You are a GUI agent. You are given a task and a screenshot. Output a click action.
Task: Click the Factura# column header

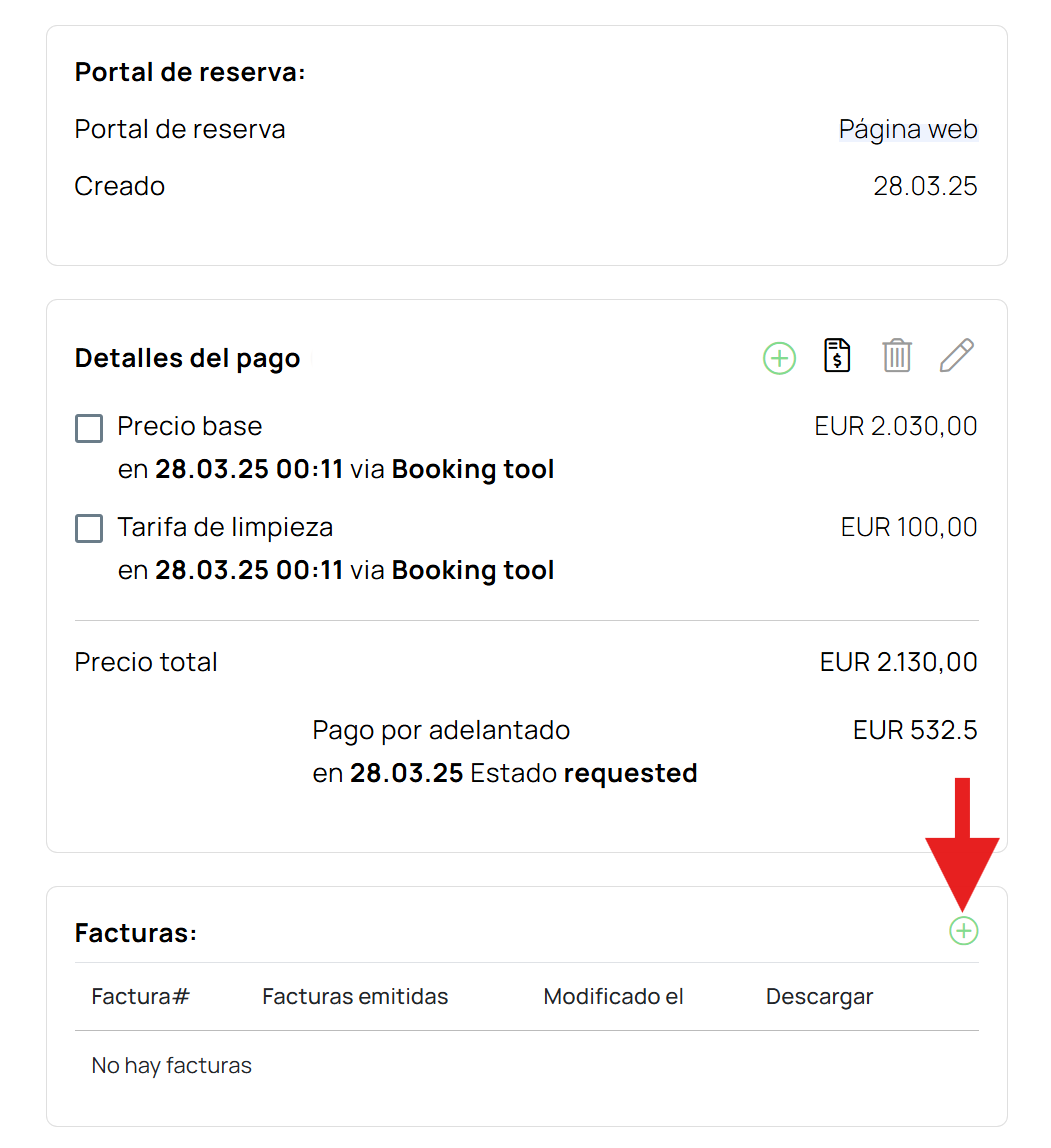click(141, 996)
